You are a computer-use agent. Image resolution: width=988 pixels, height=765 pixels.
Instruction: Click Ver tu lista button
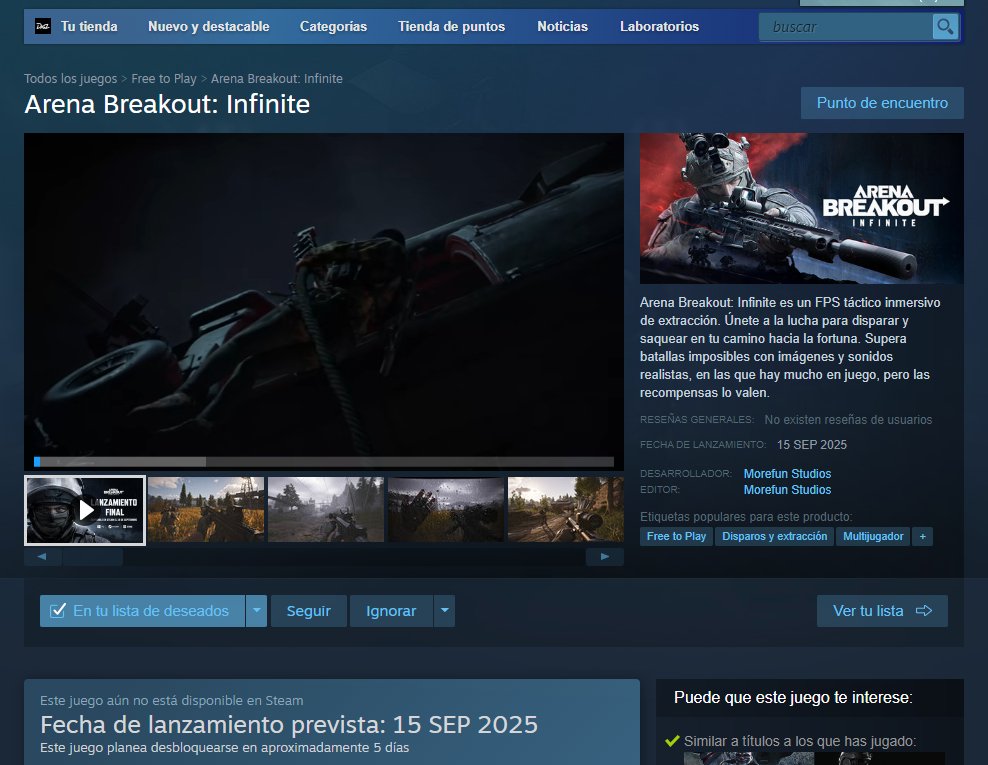(x=882, y=611)
